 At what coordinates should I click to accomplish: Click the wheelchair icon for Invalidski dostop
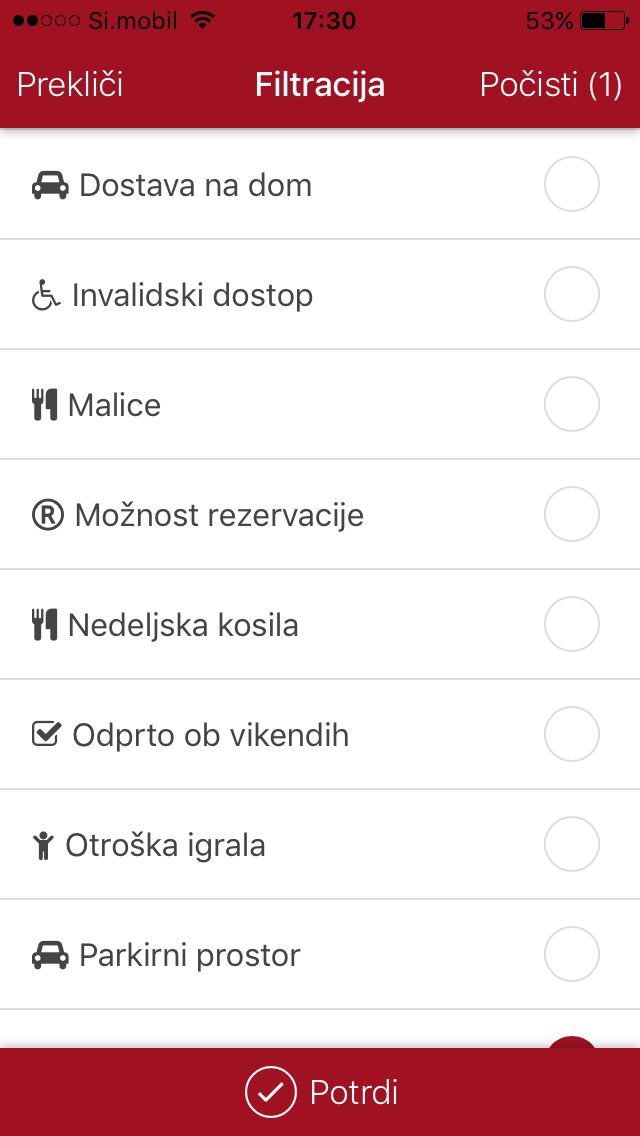46,296
